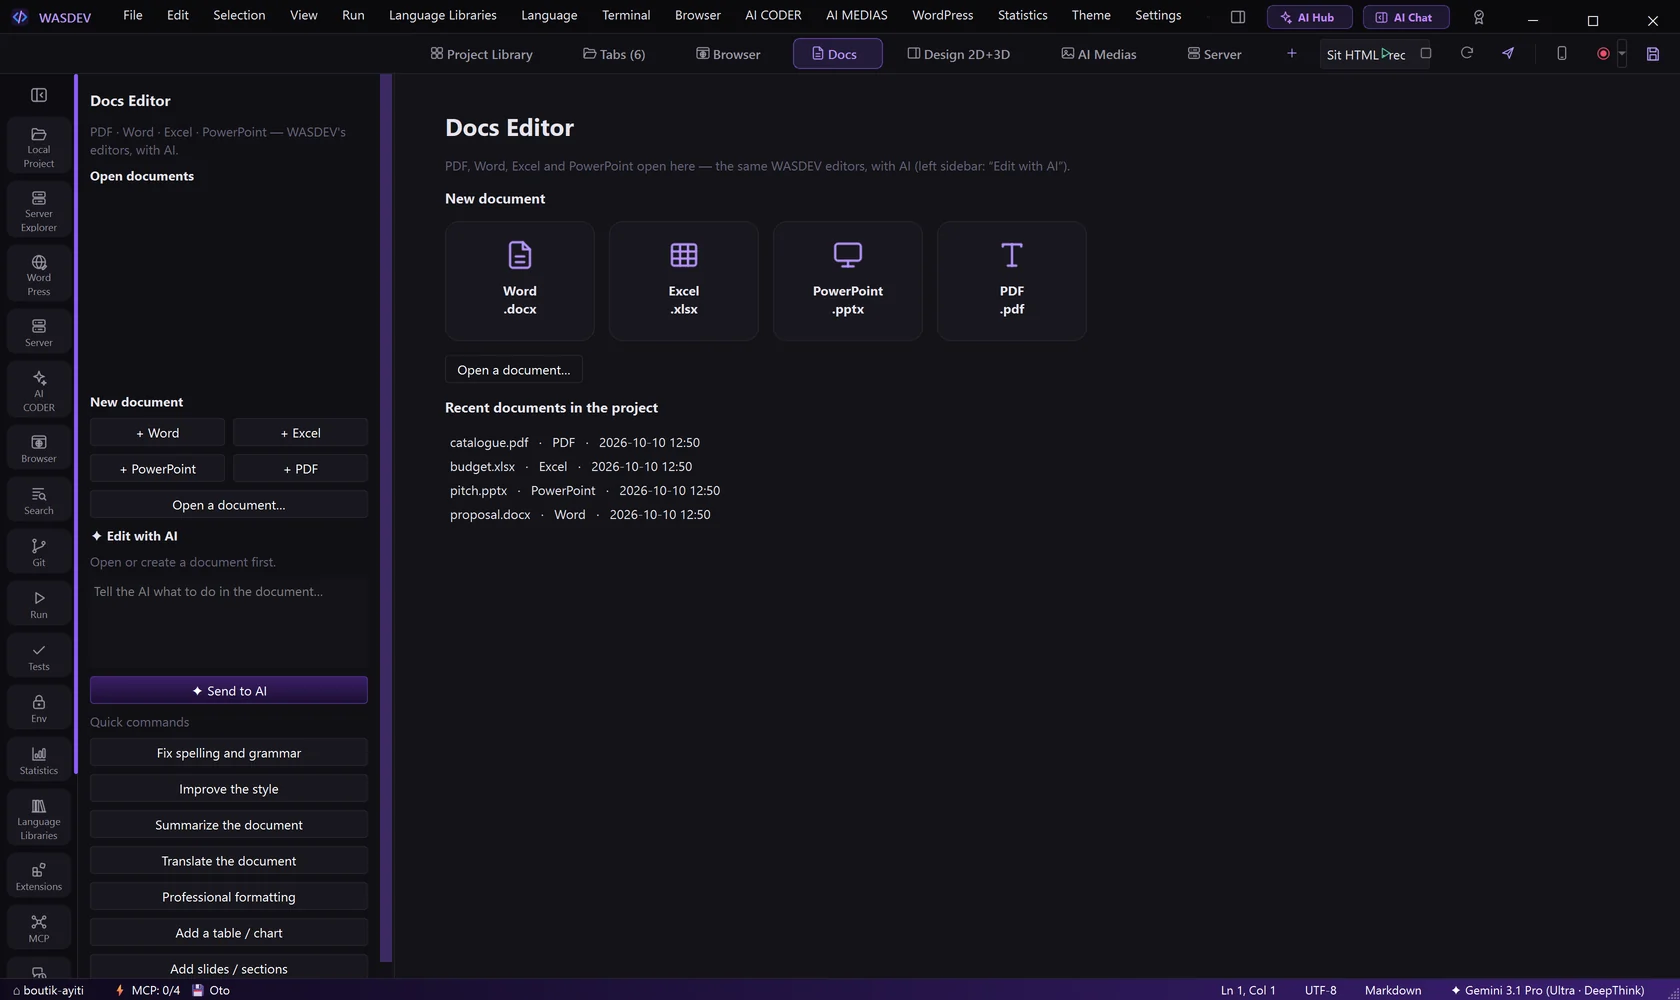Open recent file budget.xlsx
This screenshot has width=1680, height=1000.
[571, 466]
